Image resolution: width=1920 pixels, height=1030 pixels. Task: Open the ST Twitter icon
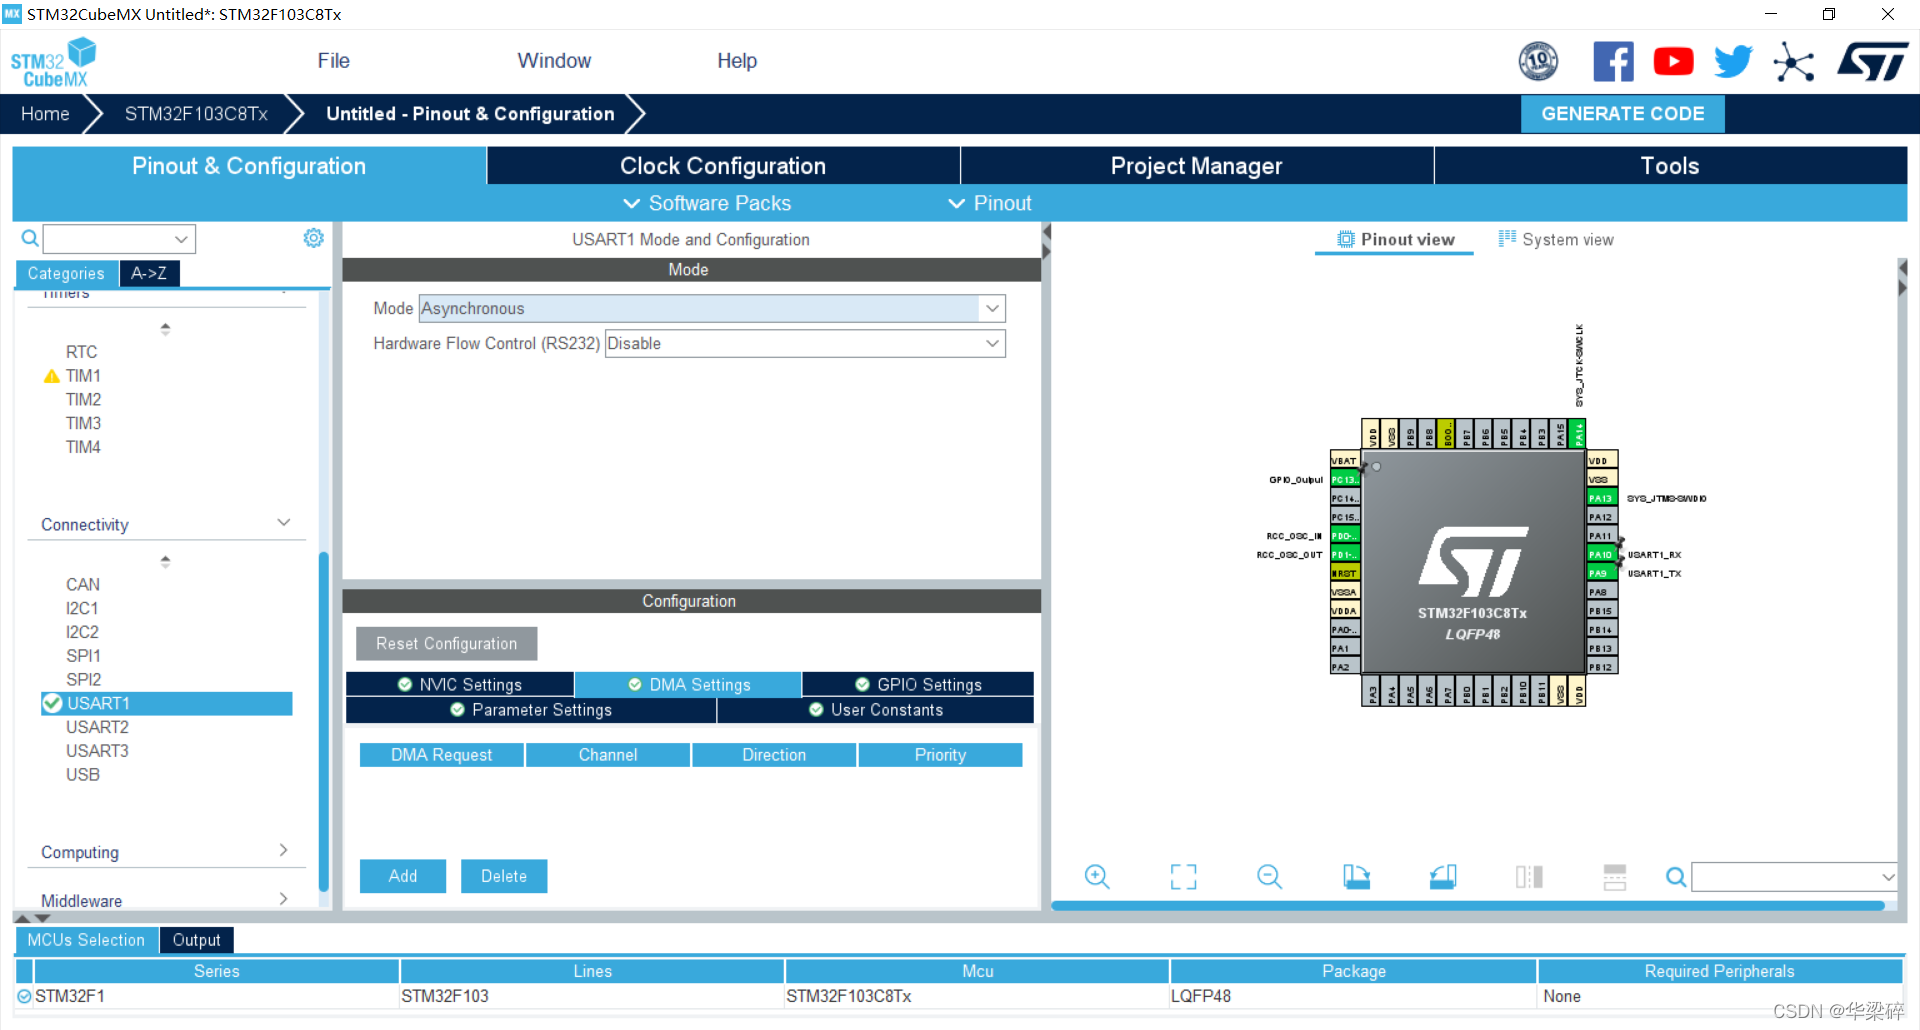click(1733, 62)
